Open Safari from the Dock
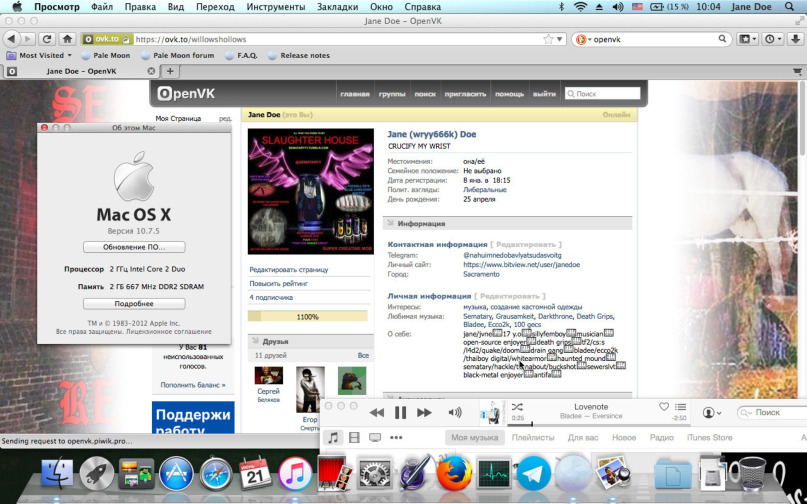This screenshot has width=807, height=504. coord(216,473)
